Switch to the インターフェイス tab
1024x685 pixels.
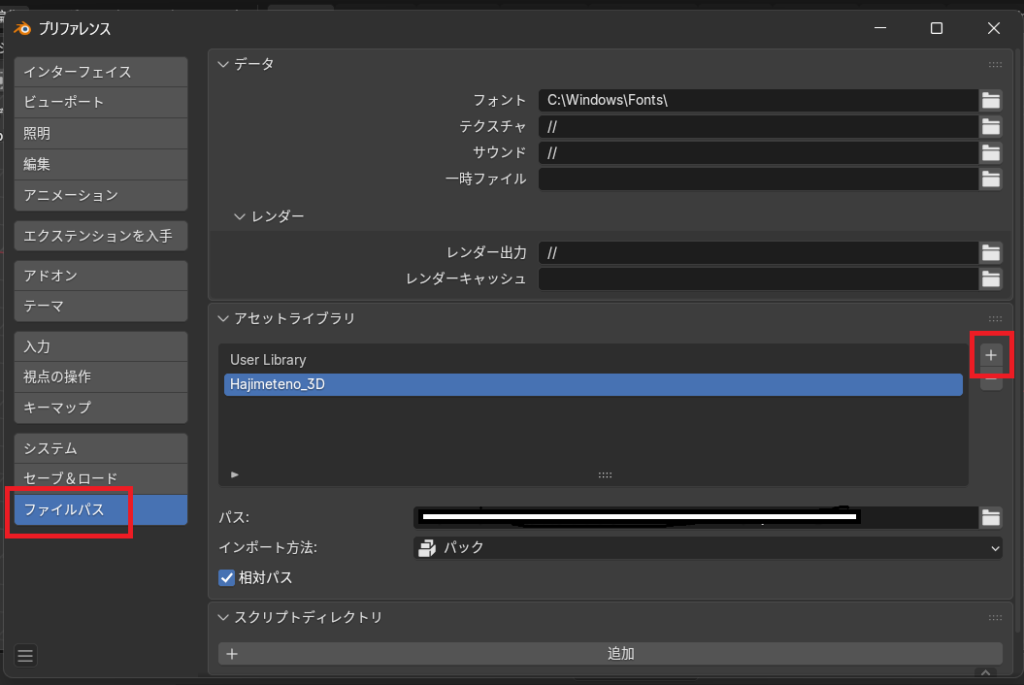[x=101, y=72]
